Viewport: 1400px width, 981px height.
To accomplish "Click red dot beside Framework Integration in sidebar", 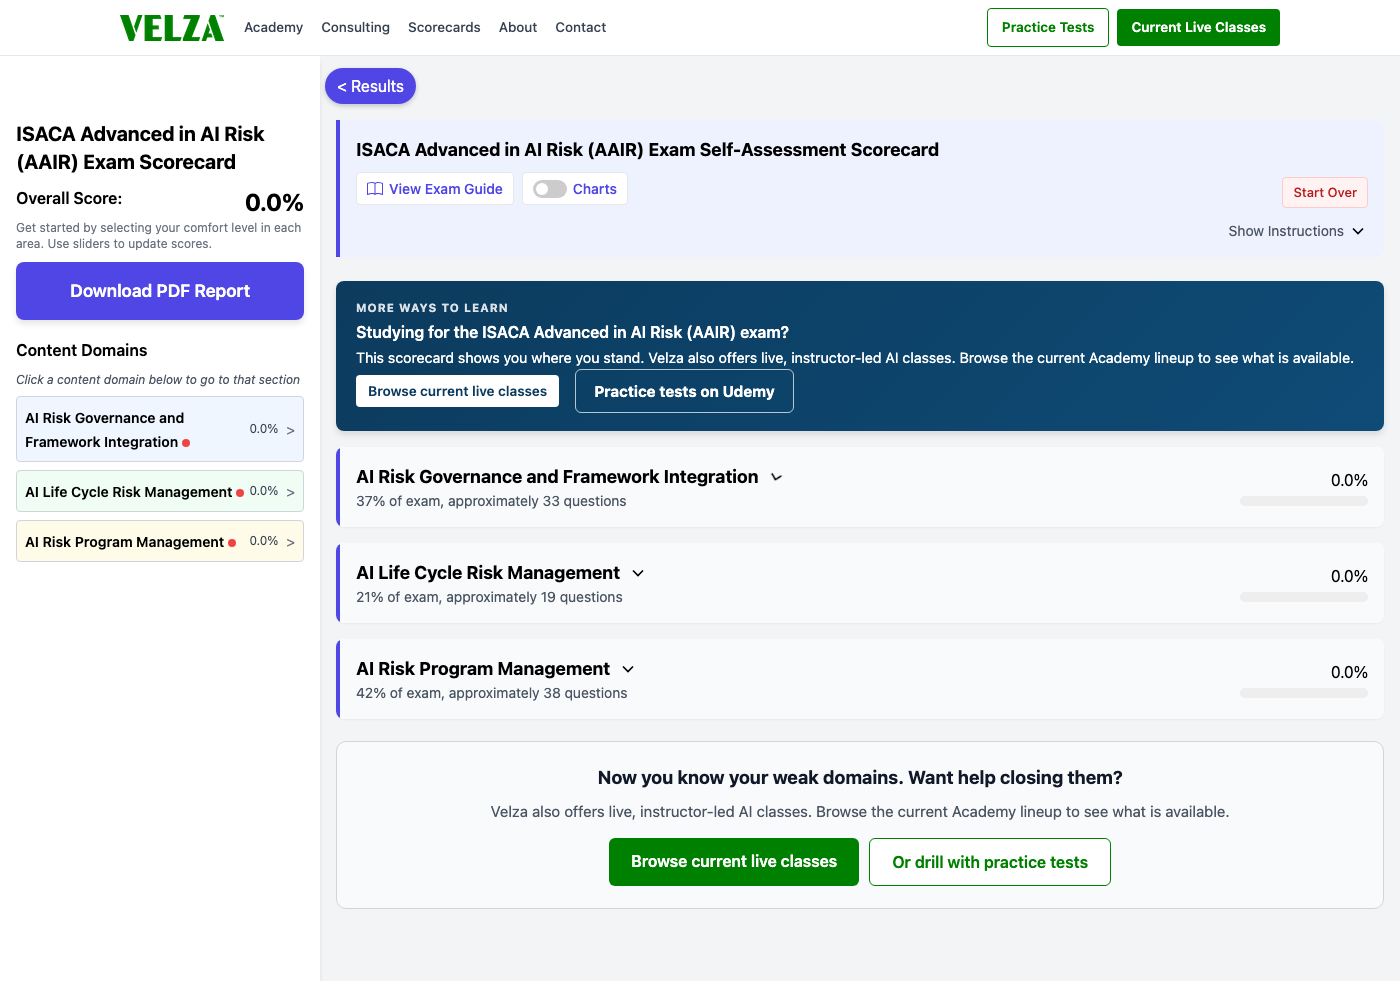I will [186, 443].
